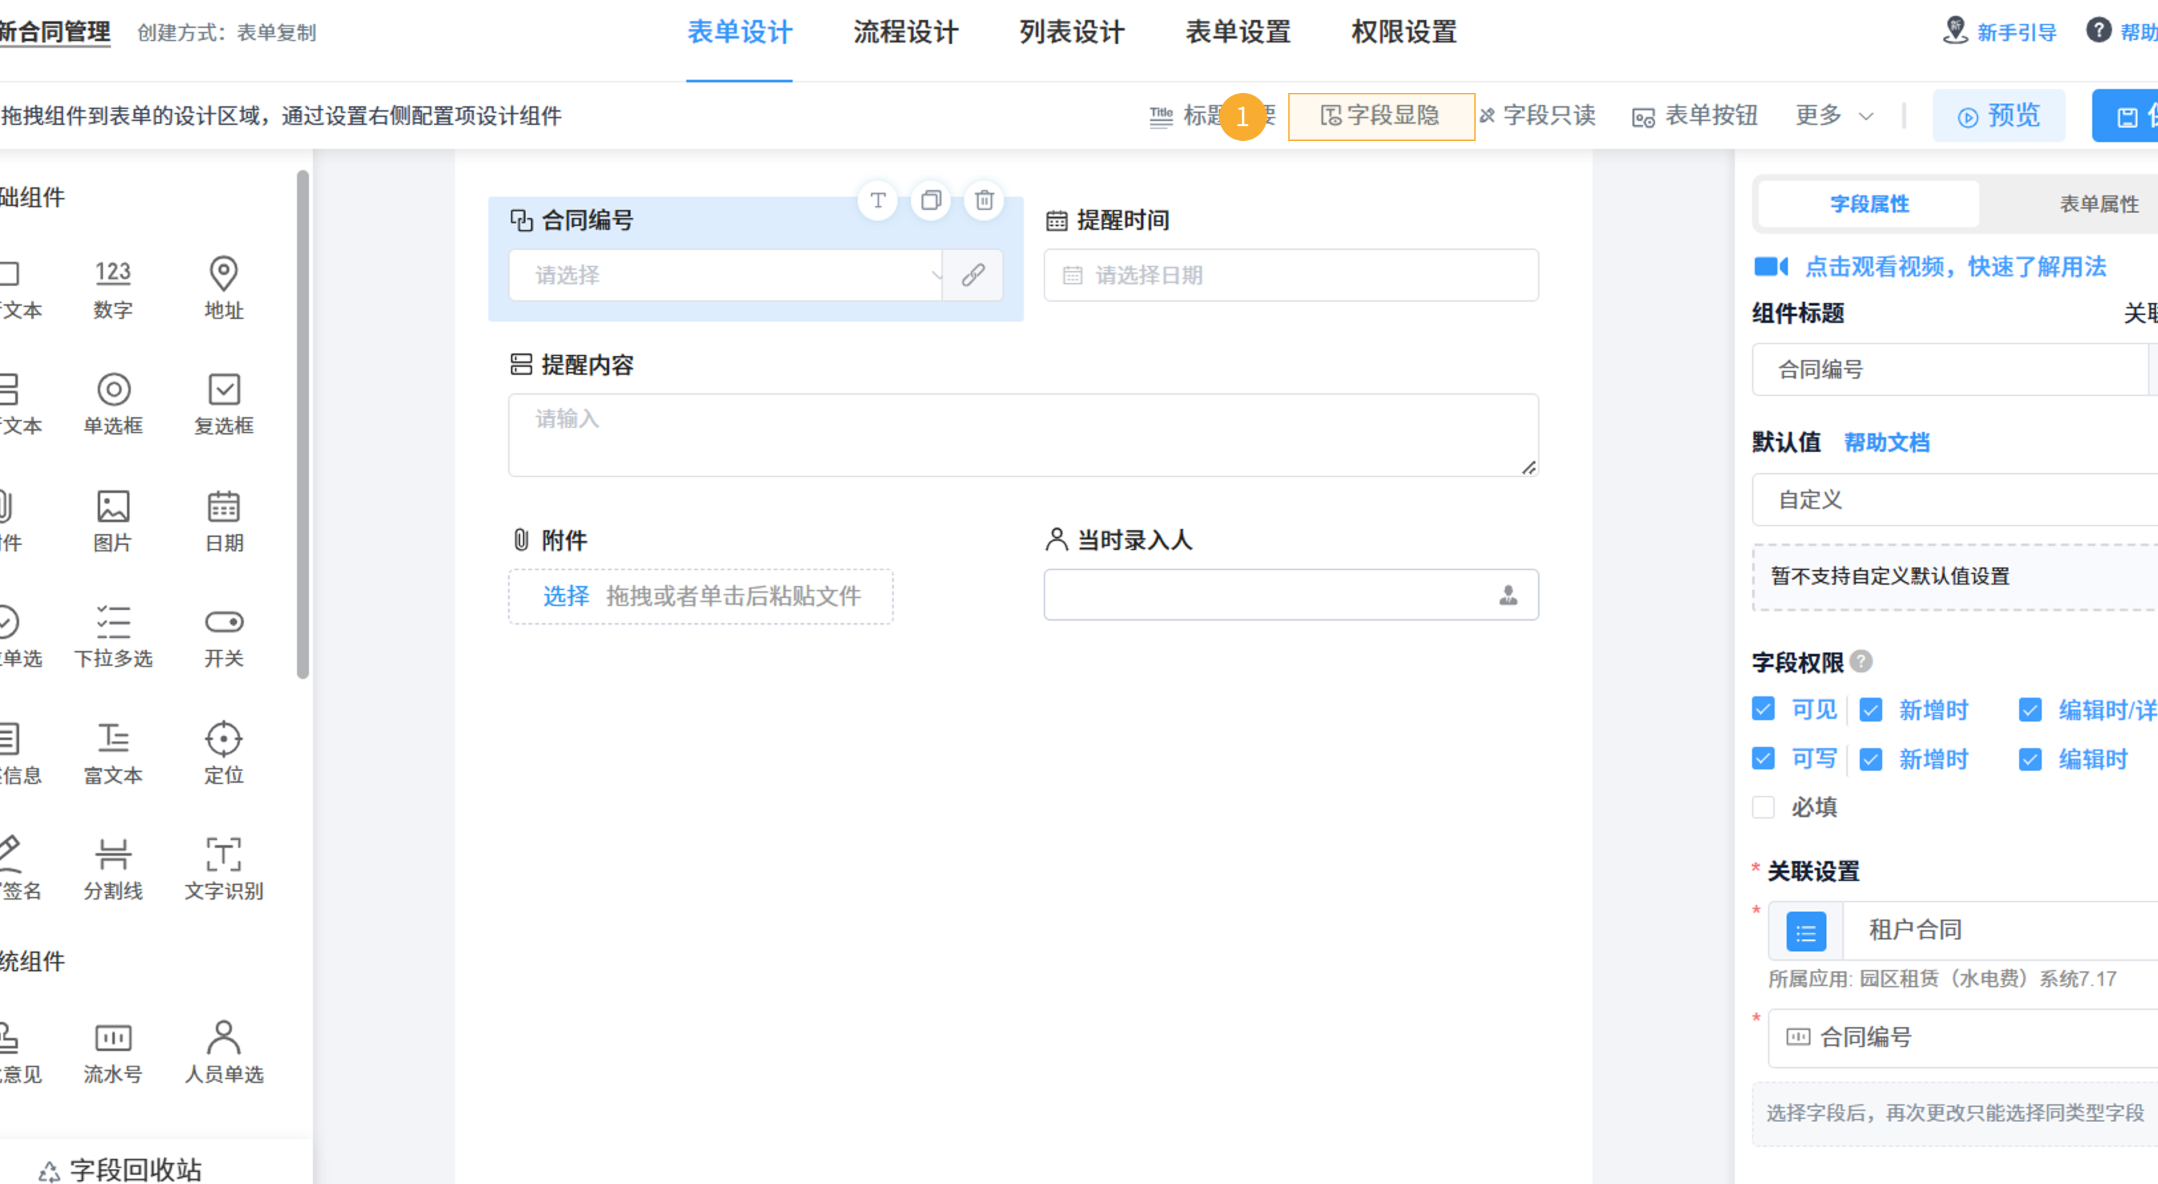Click the copy icon on 合同编号 field
The image size is (2158, 1184).
[x=931, y=200]
